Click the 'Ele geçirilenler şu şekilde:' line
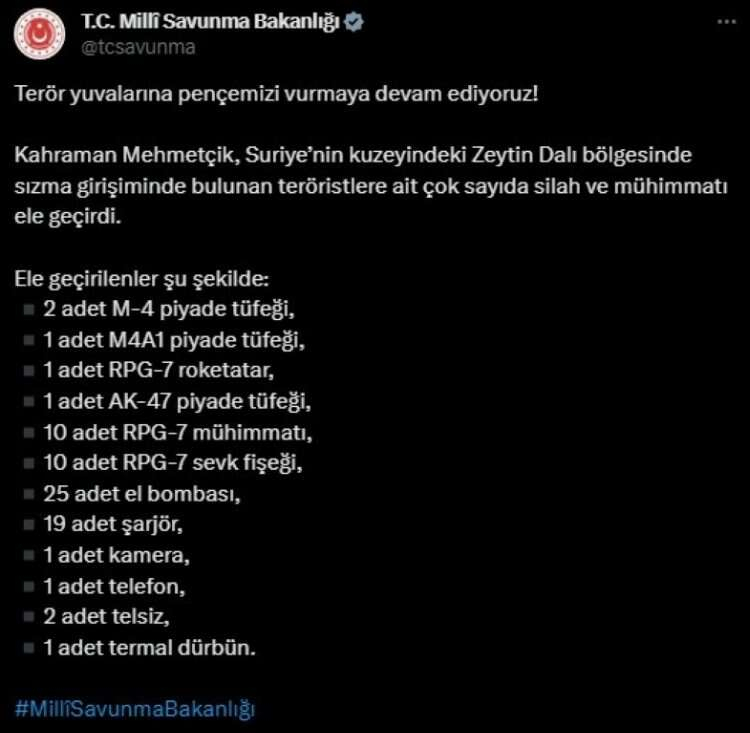This screenshot has height=733, width=750. click(142, 278)
